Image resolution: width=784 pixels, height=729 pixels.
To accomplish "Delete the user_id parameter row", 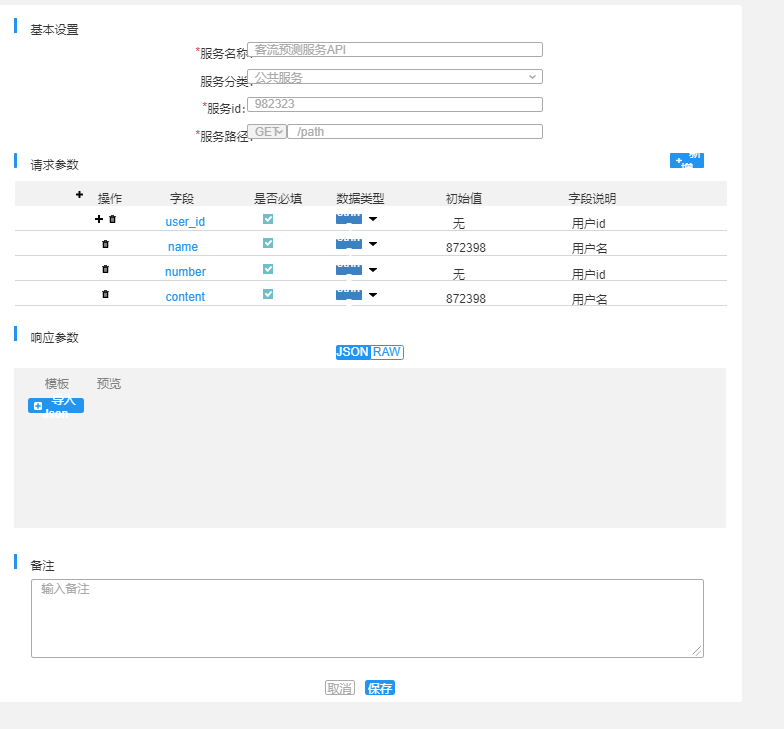I will coord(112,219).
